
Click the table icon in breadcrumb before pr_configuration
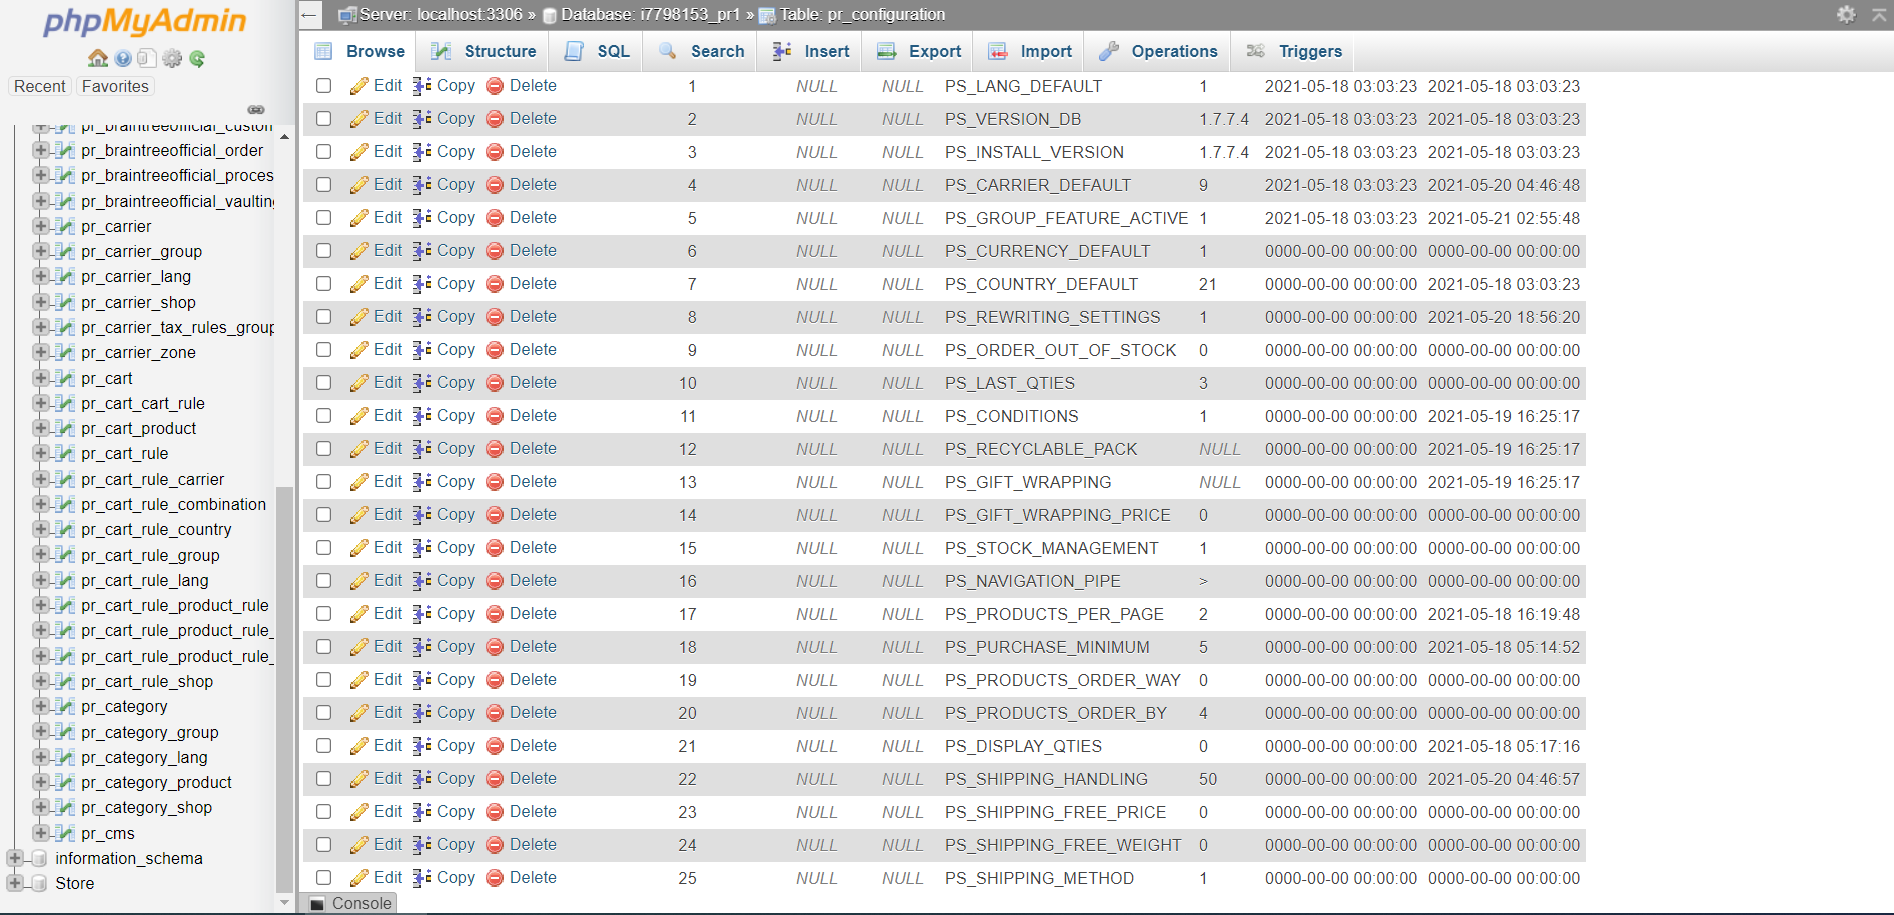click(767, 15)
